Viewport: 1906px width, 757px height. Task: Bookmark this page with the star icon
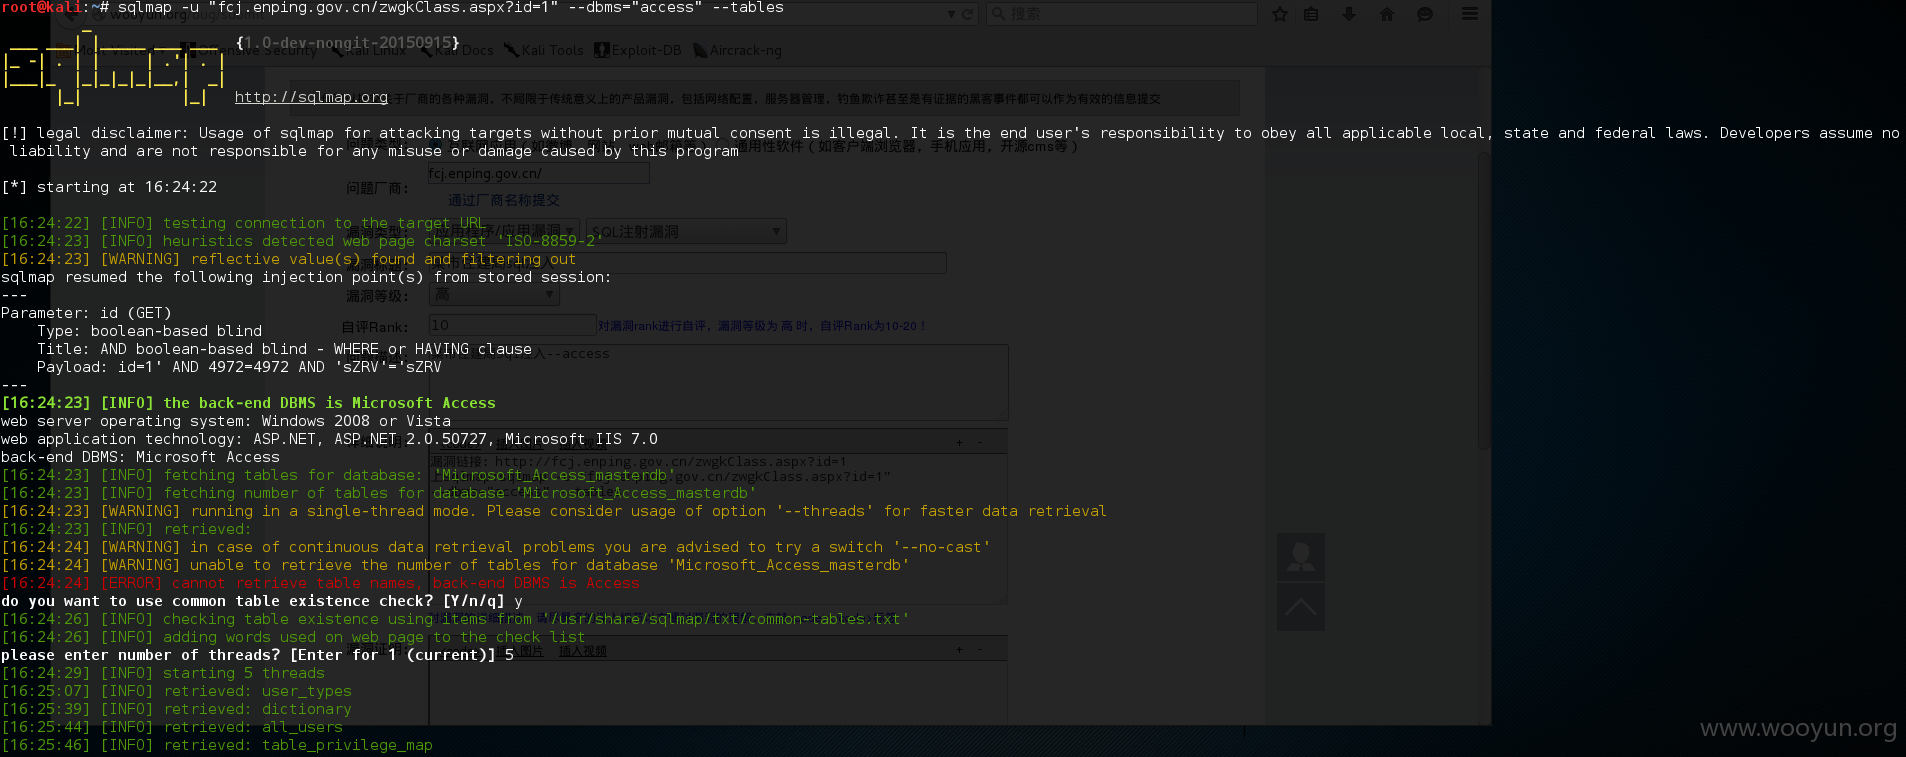point(1280,14)
